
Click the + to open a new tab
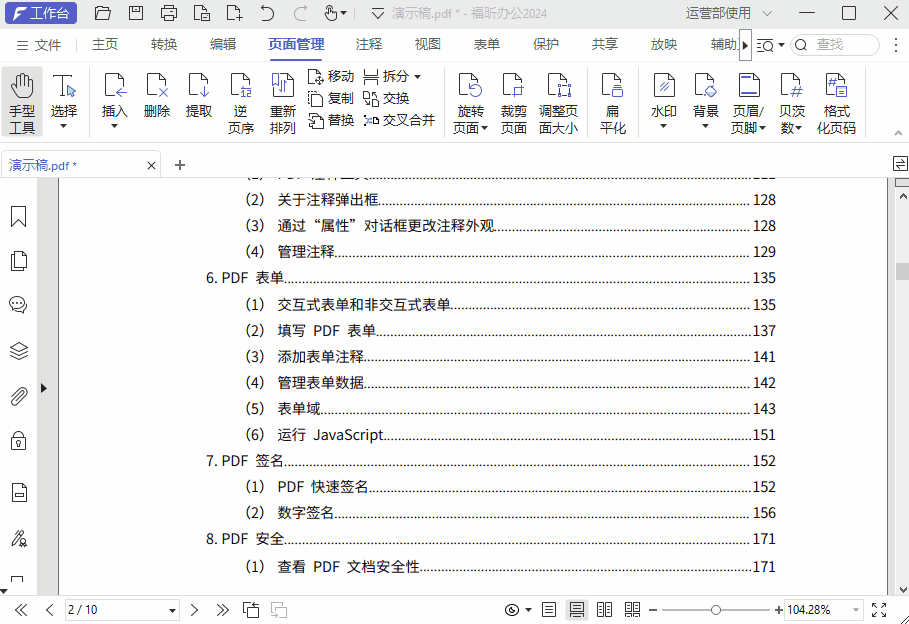tap(178, 164)
